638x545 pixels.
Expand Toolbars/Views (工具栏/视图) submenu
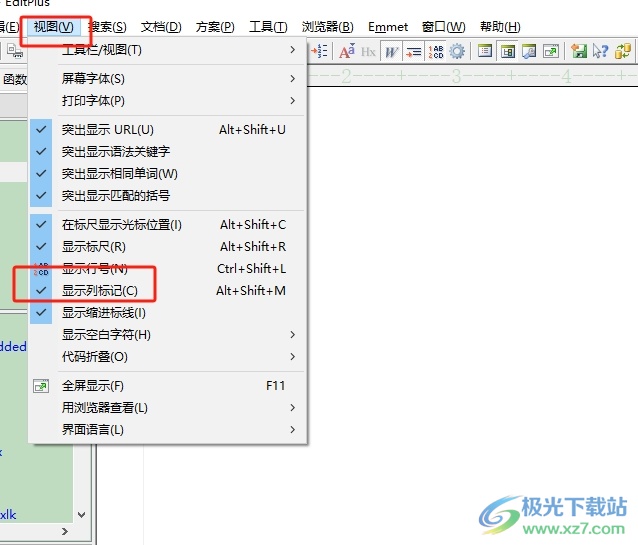coord(168,50)
